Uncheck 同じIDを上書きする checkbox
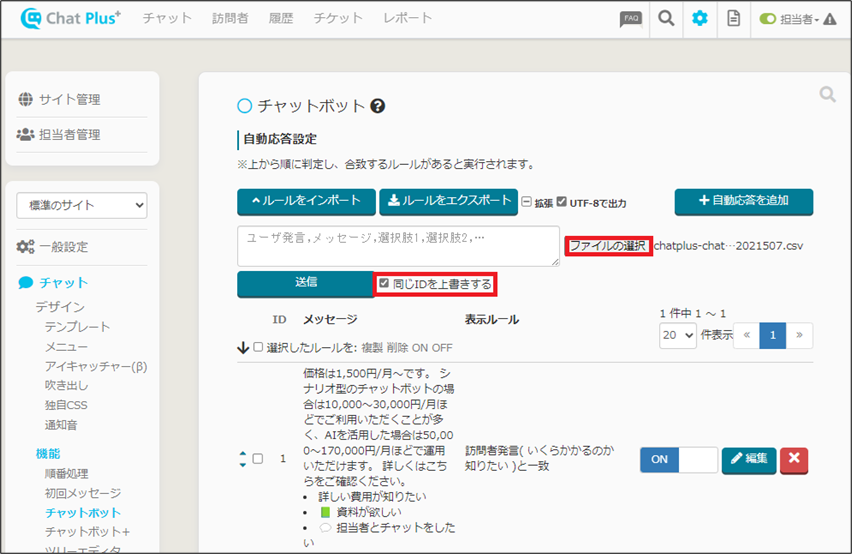 [x=384, y=284]
